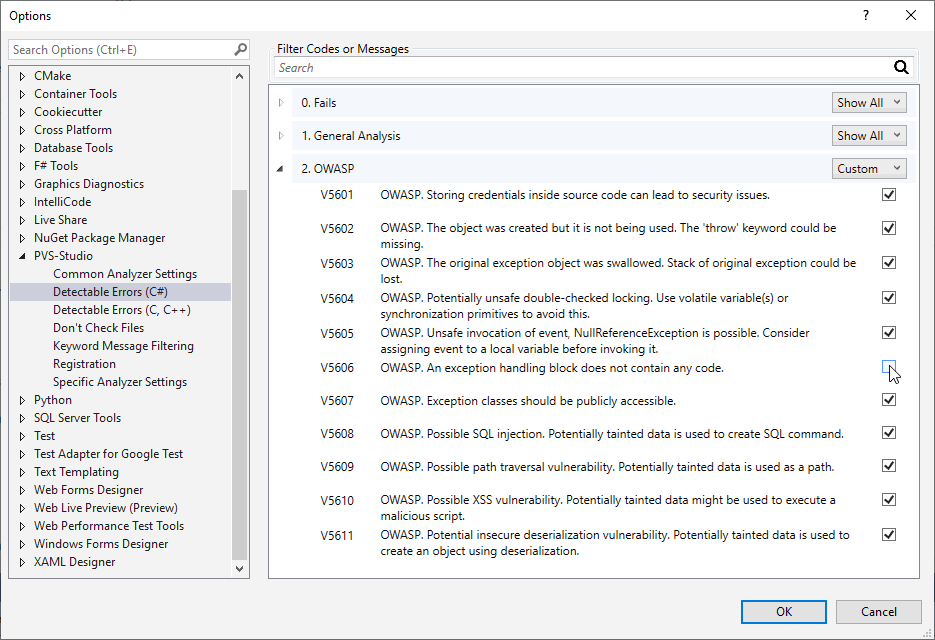Select IntelliCode in options tree

click(x=63, y=202)
